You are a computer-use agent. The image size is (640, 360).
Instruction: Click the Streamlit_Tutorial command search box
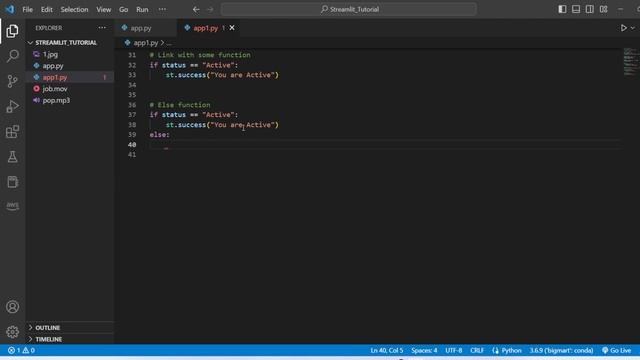tap(349, 9)
